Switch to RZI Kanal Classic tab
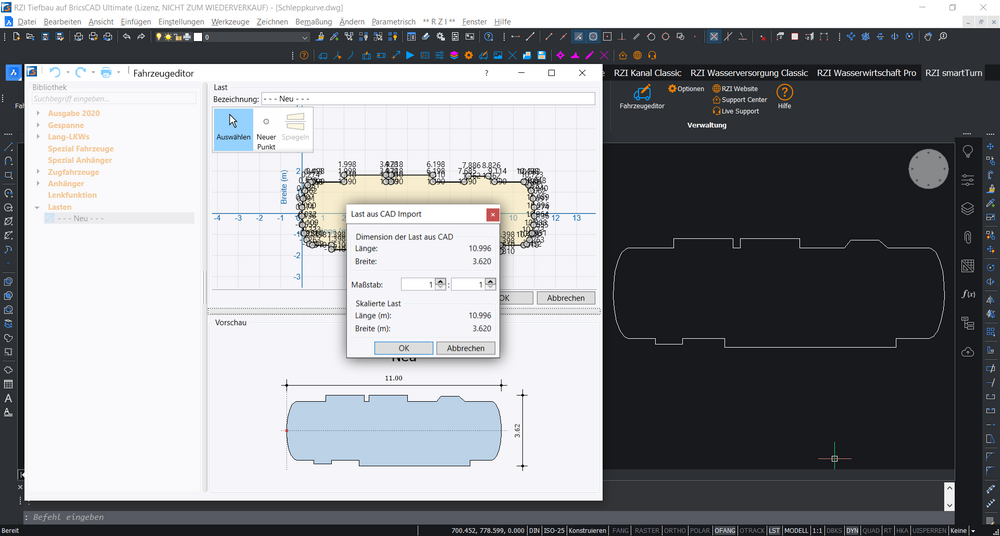 (x=647, y=73)
